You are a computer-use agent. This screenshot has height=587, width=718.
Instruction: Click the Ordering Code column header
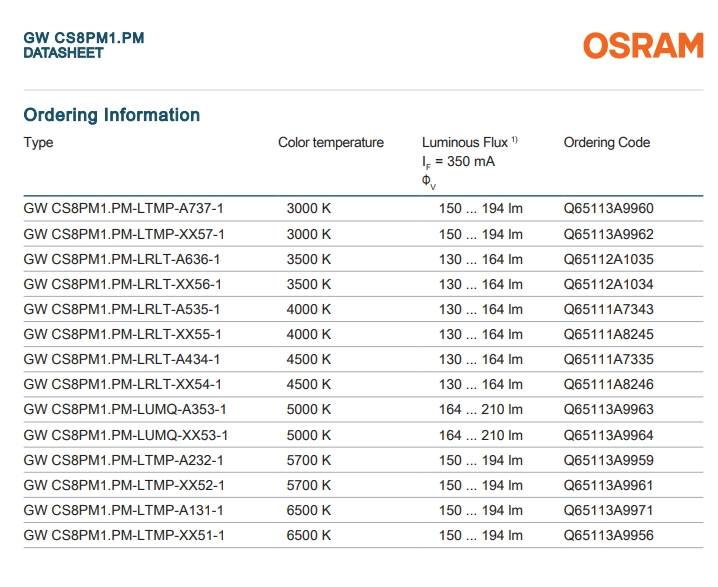point(607,142)
